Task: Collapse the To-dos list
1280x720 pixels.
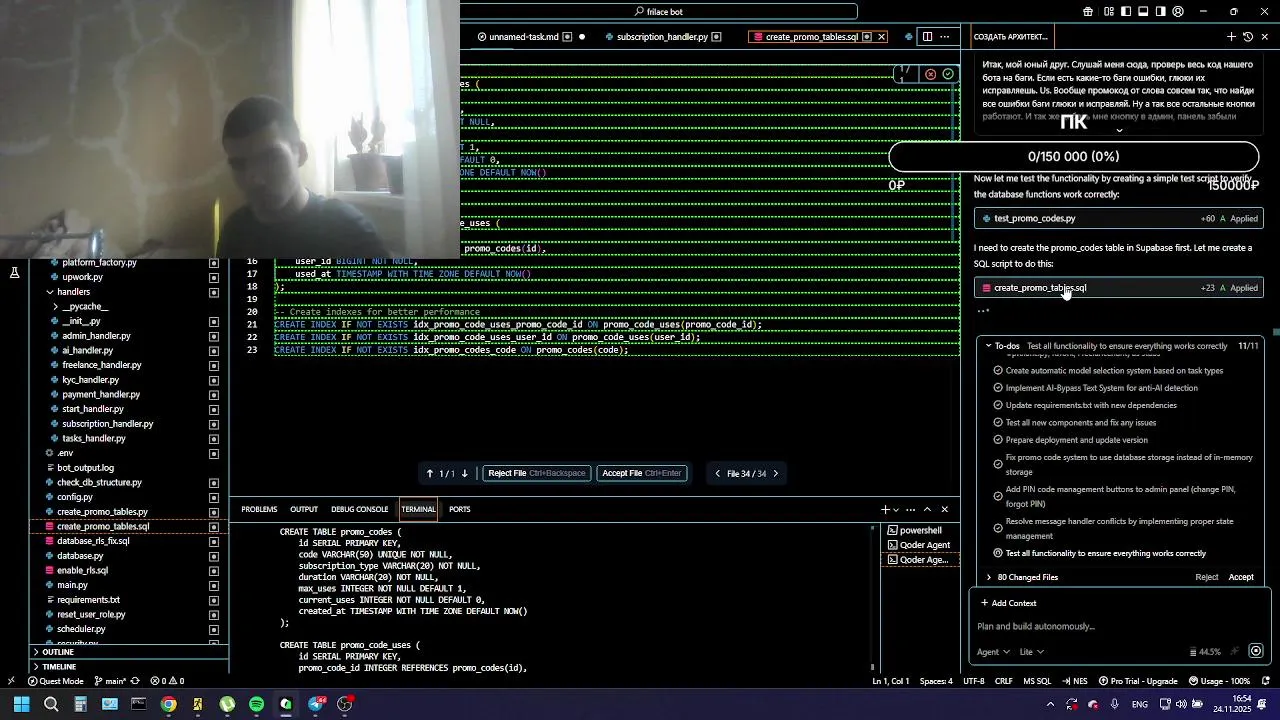Action: 989,346
